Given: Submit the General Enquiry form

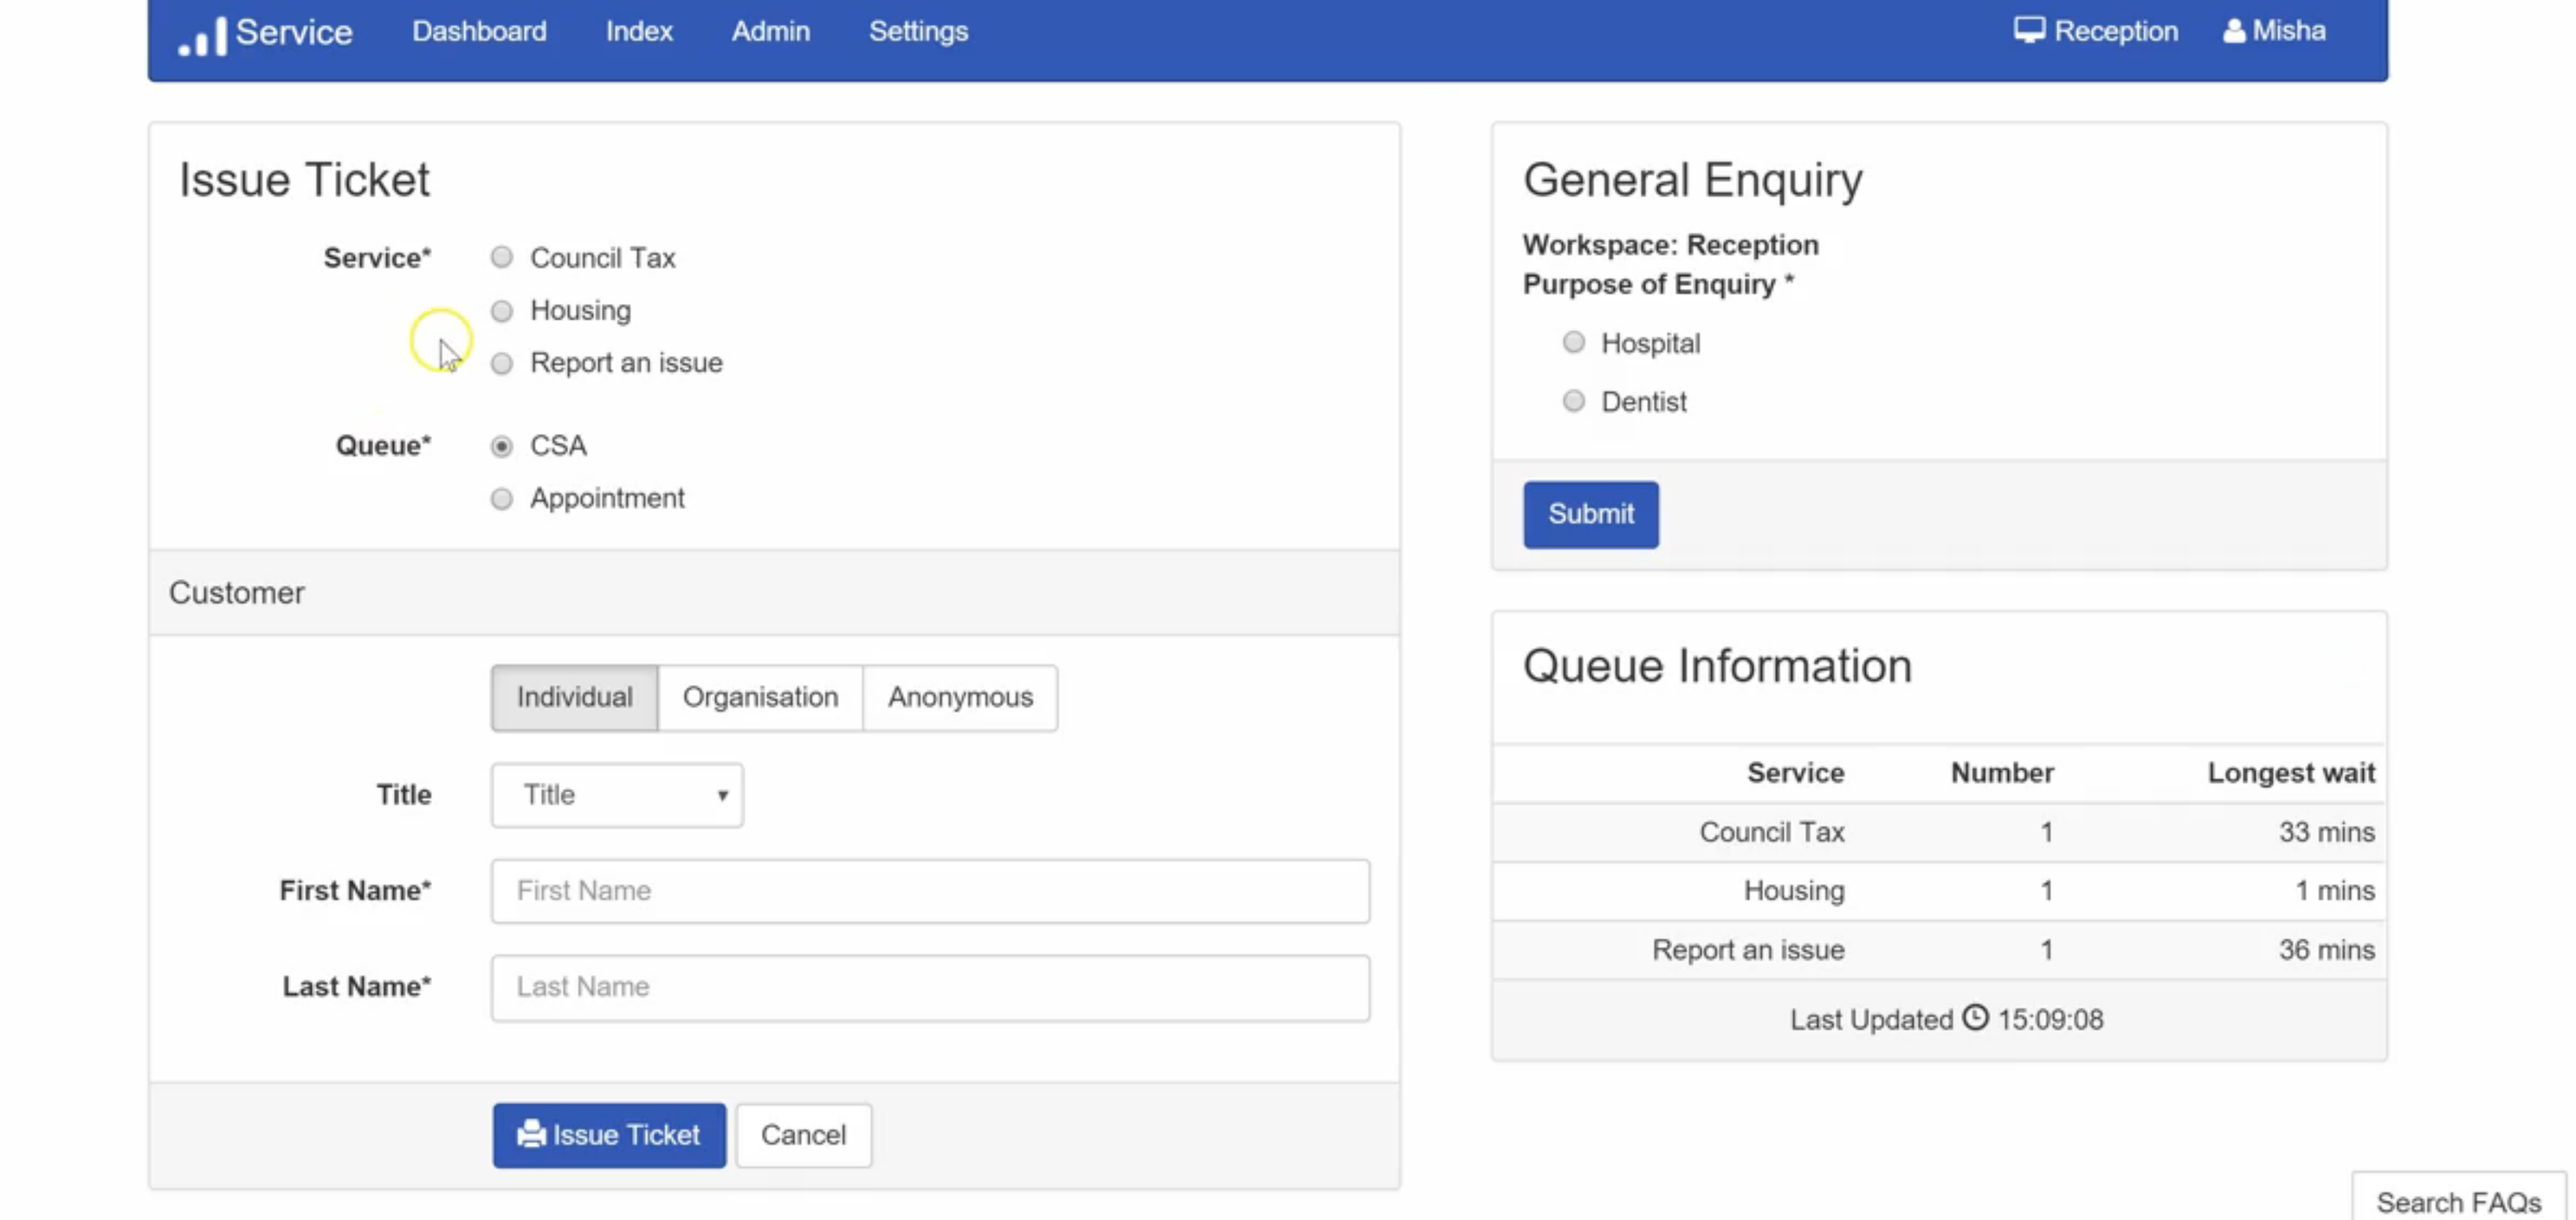Looking at the screenshot, I should coord(1590,514).
